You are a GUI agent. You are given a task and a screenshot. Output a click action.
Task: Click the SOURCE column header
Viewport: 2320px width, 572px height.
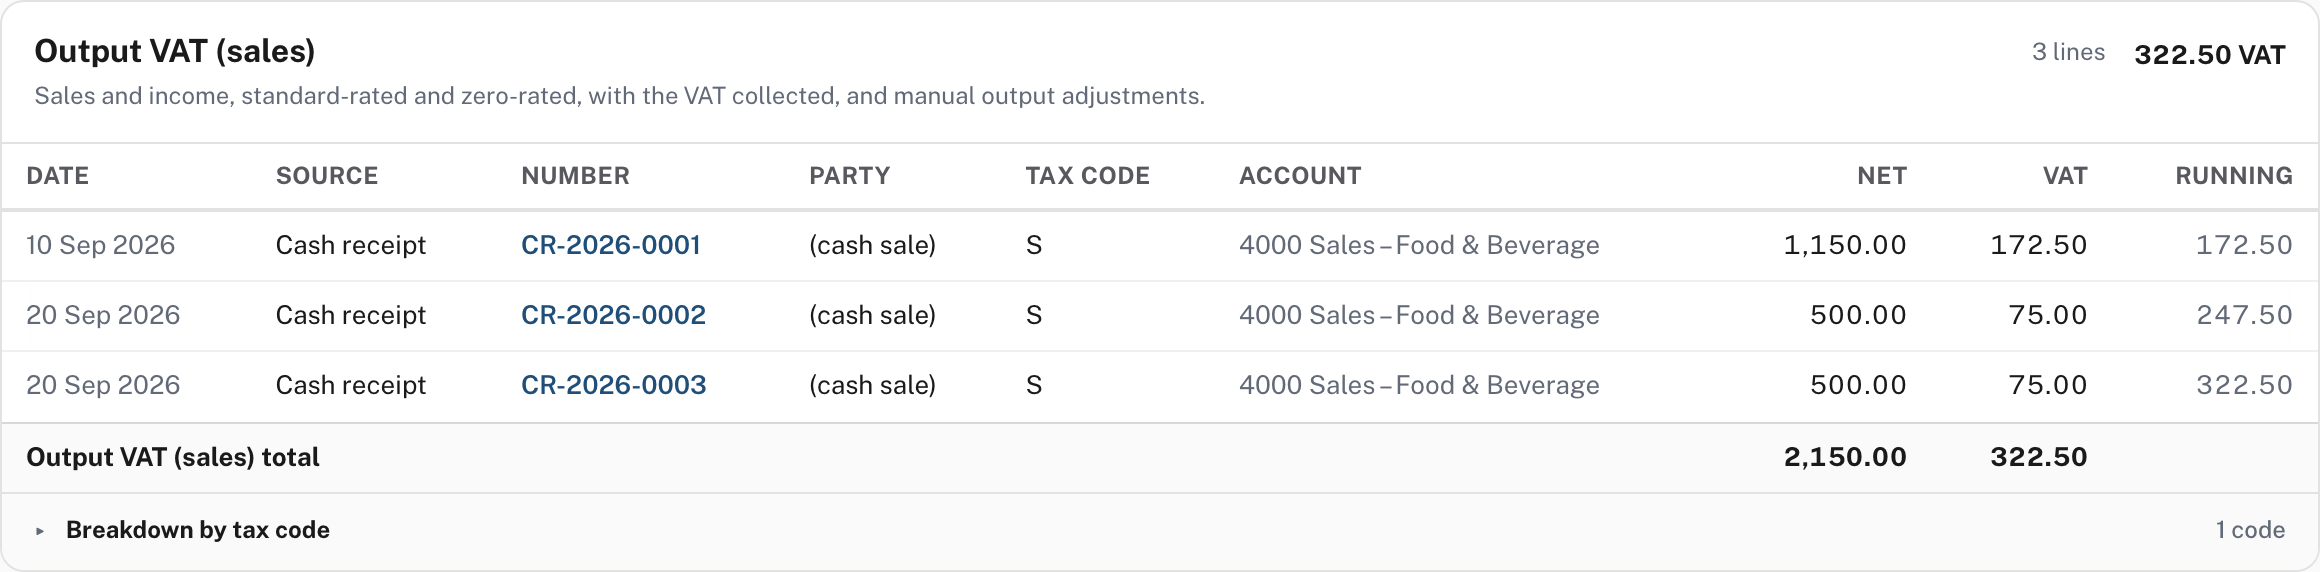327,176
